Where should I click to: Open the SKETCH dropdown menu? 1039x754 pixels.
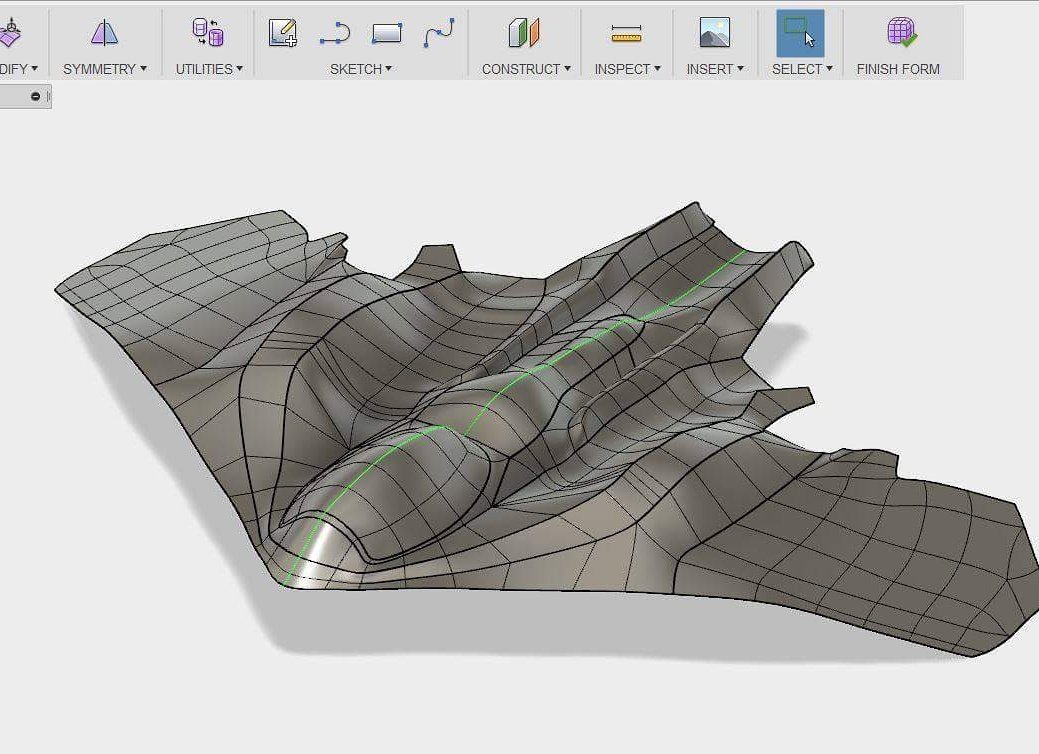(x=361, y=69)
